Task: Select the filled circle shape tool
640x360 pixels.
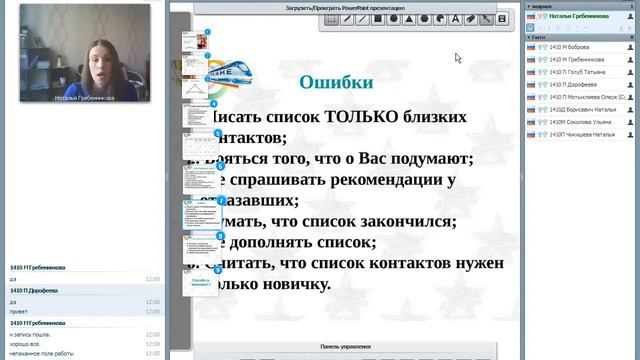Action: 393,19
